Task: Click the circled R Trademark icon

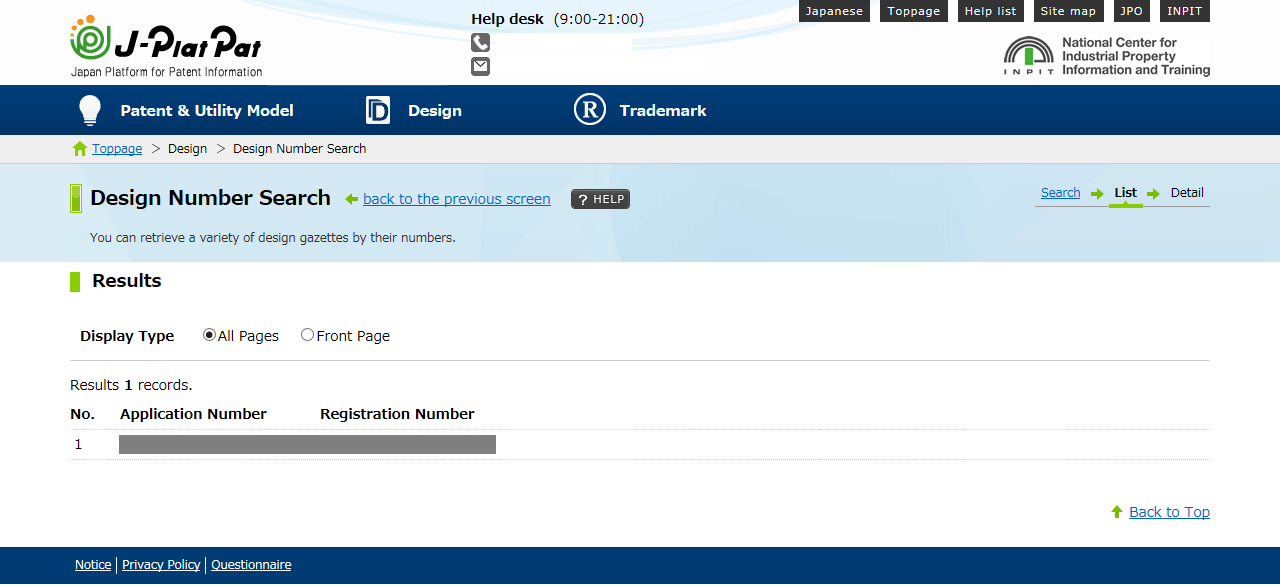Action: pos(590,110)
